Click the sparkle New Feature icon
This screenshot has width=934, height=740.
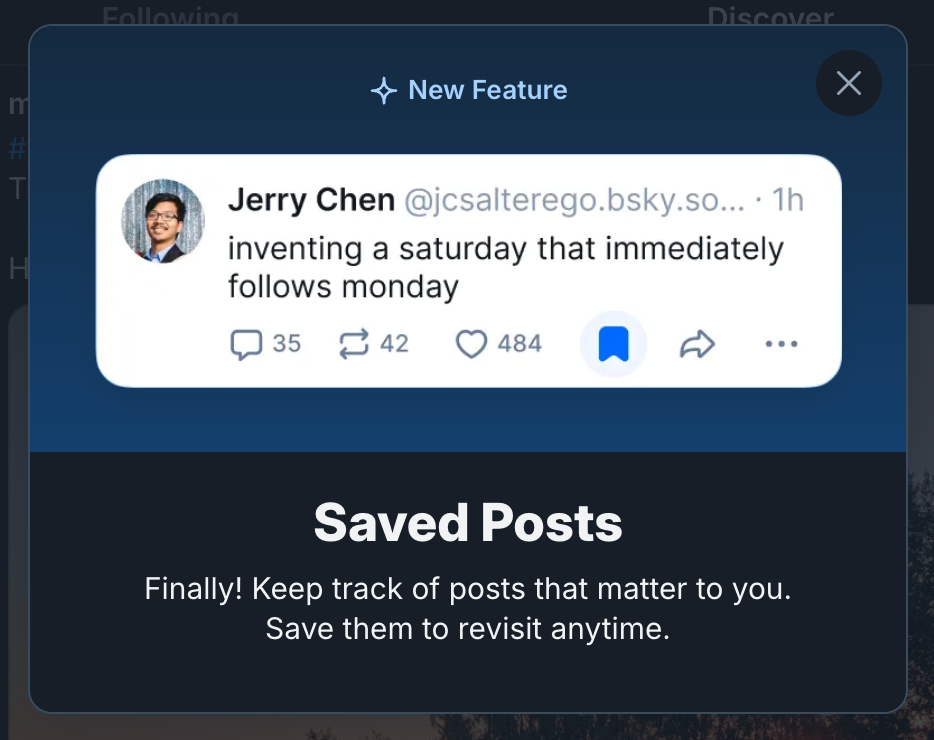point(383,90)
